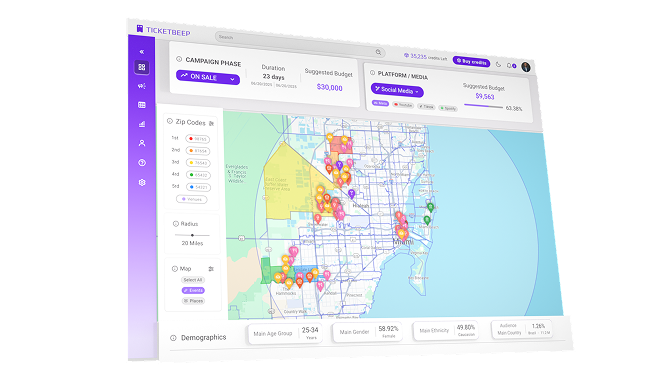Open the settings gear icon in sidebar
Viewport: 665px width, 374px height.
click(x=142, y=182)
